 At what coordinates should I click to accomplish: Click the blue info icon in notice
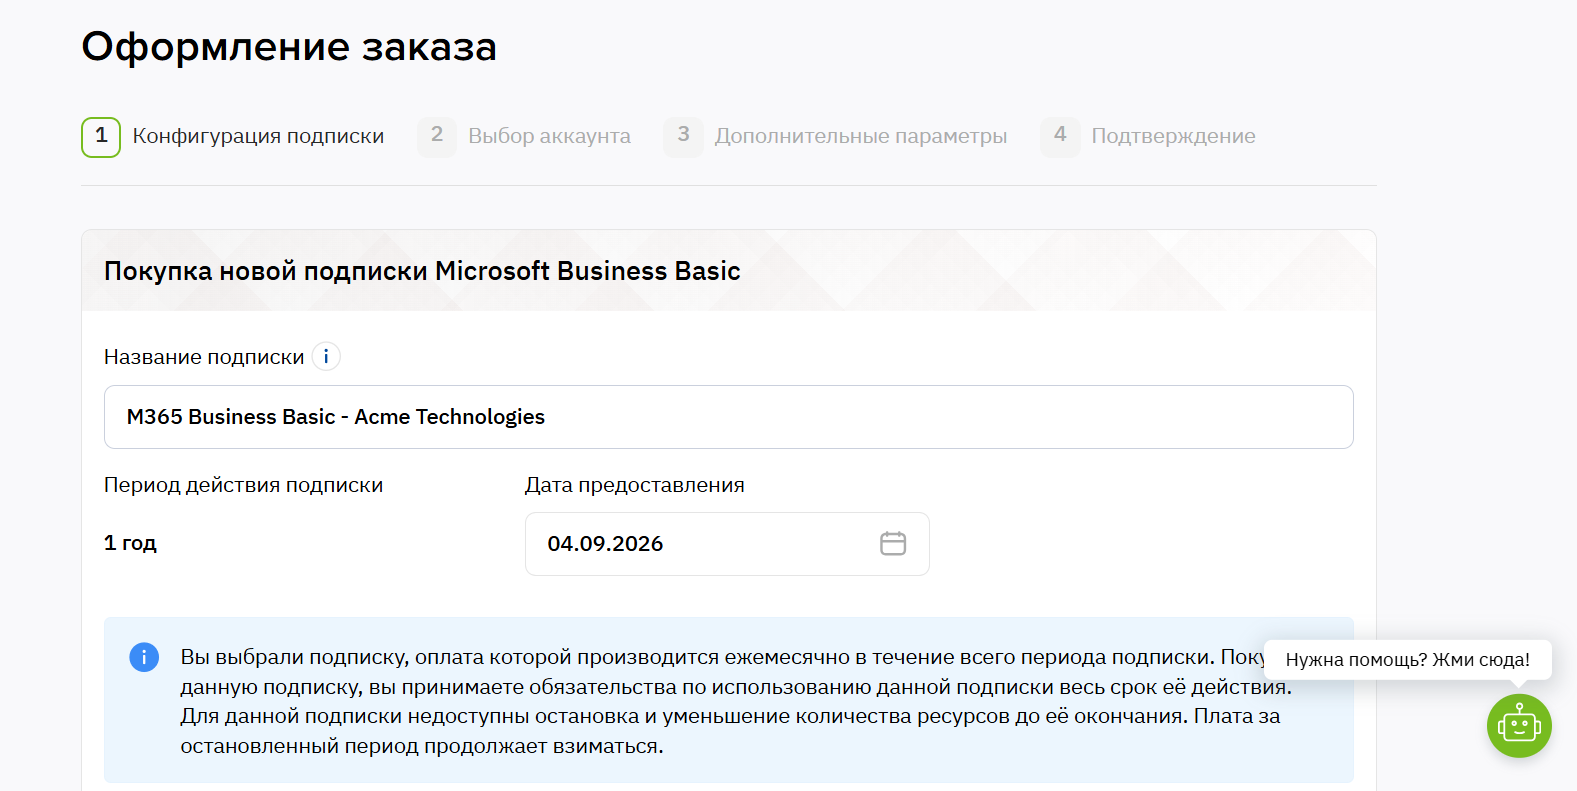(x=144, y=657)
